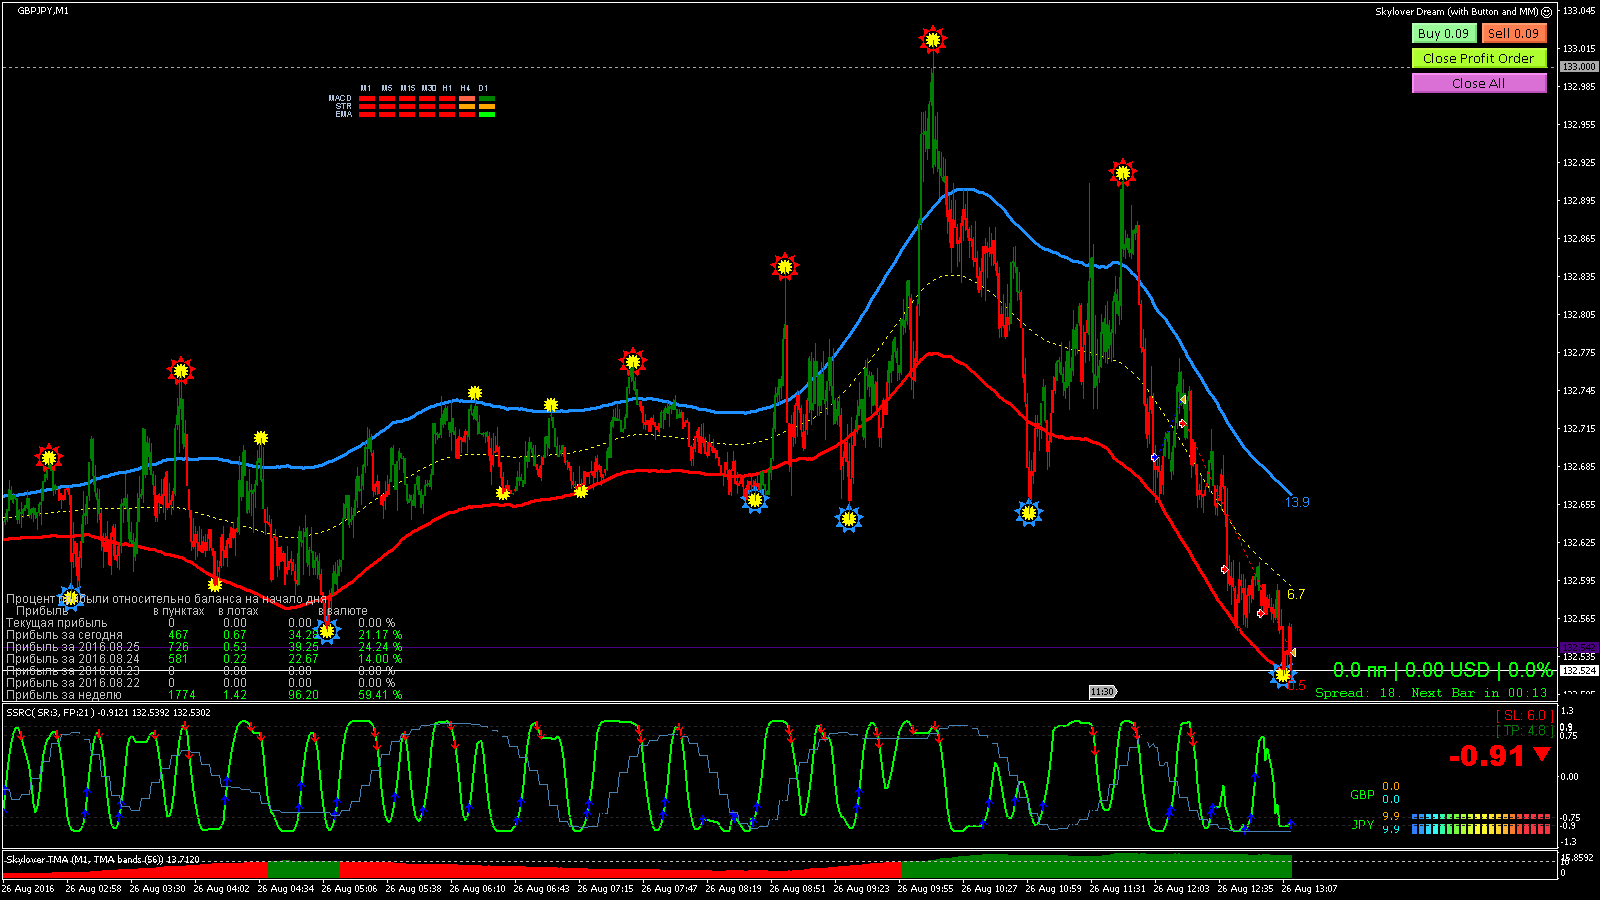The height and width of the screenshot is (900, 1600).
Task: Click the M30 timeframe header in signal panel
Action: pyautogui.click(x=428, y=88)
